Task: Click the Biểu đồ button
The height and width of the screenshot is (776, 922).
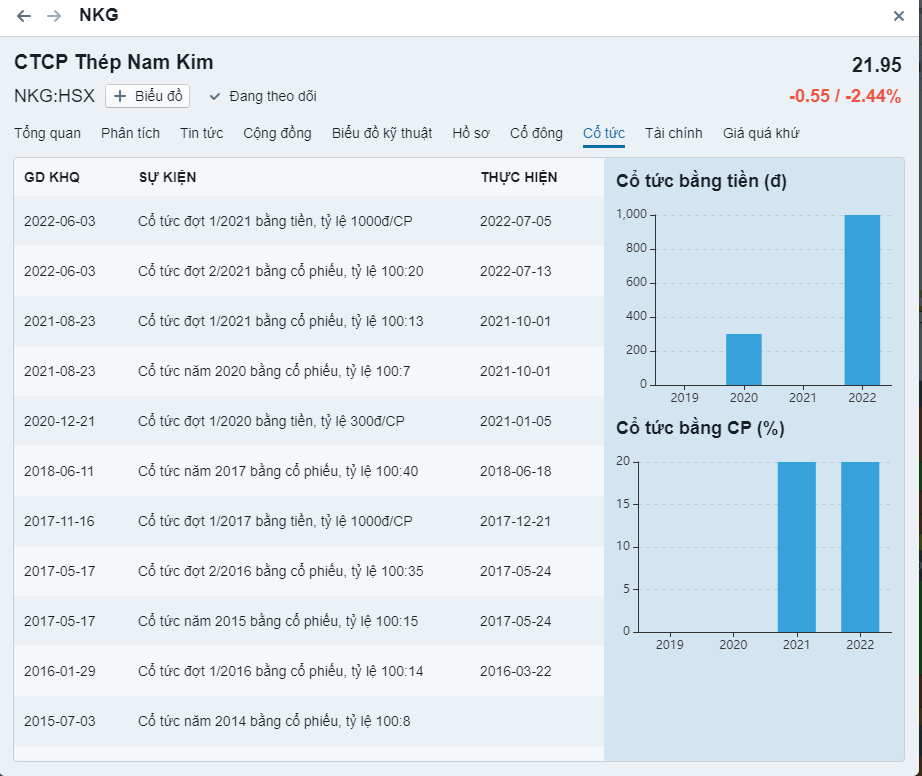Action: coord(147,96)
